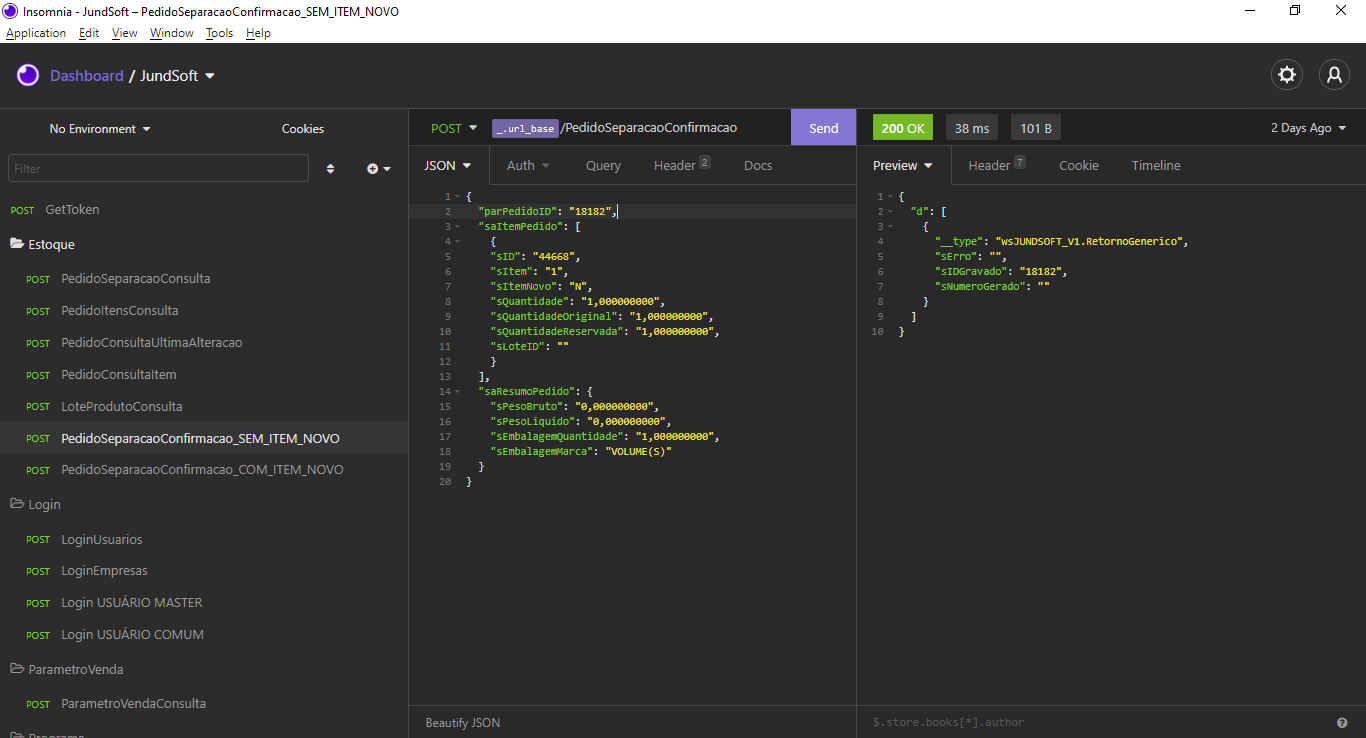The image size is (1366, 738).
Task: Switch to the Query tab
Action: [603, 165]
